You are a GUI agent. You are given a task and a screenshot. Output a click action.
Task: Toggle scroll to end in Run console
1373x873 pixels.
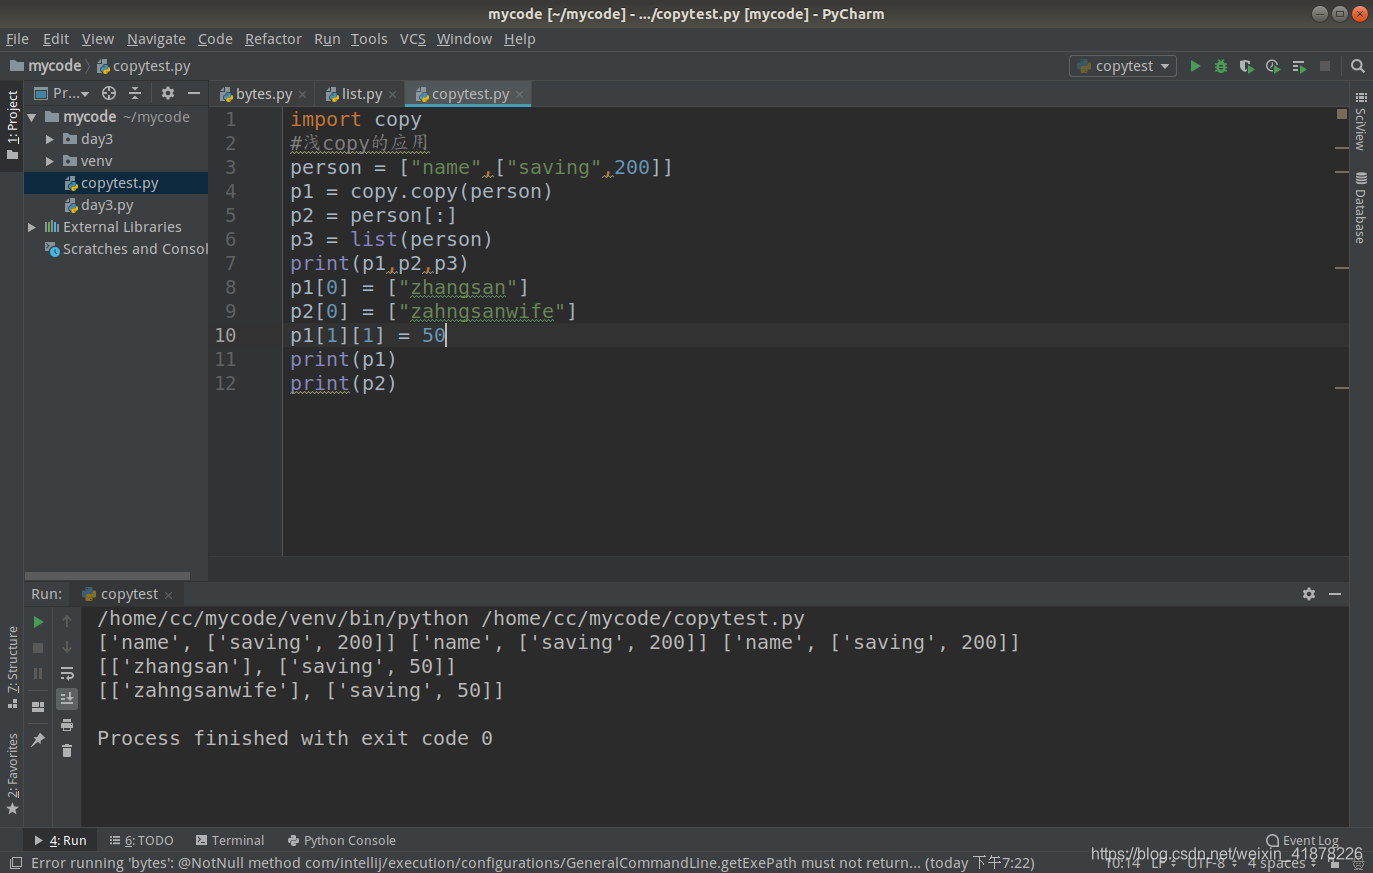pos(67,698)
